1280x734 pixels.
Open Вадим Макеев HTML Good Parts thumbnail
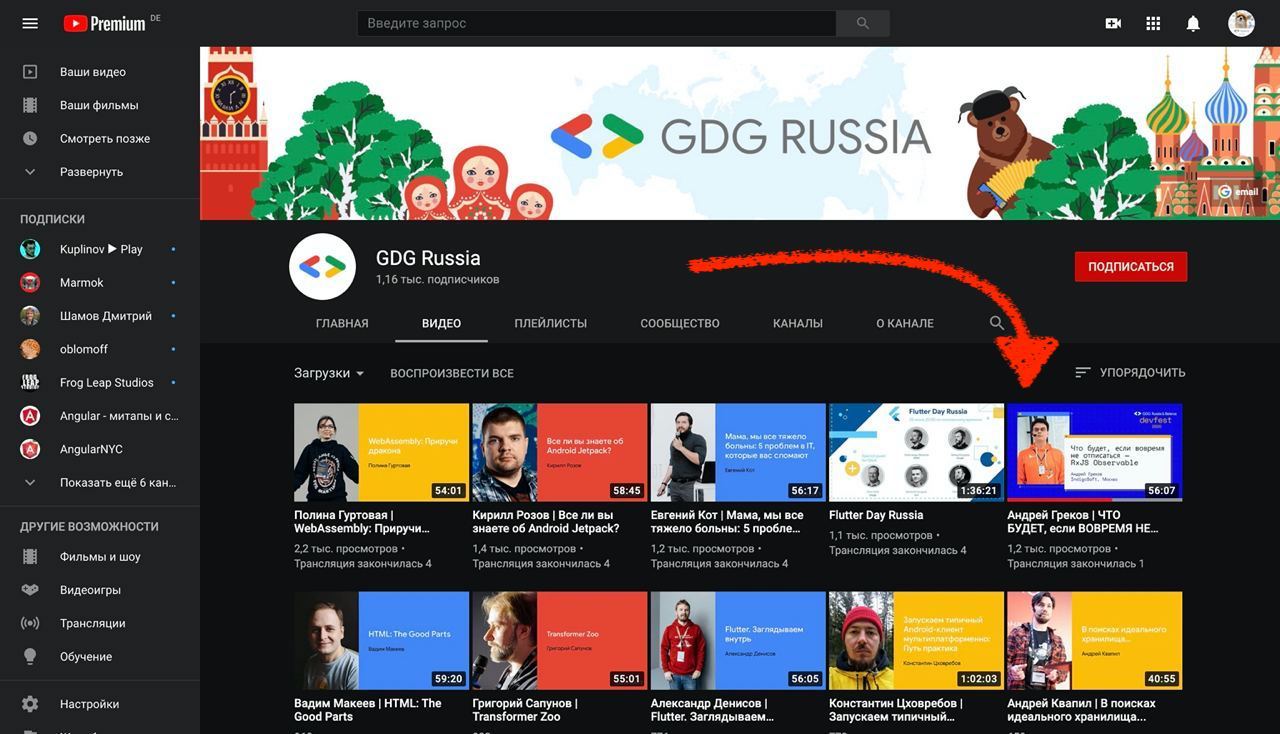[x=381, y=641]
